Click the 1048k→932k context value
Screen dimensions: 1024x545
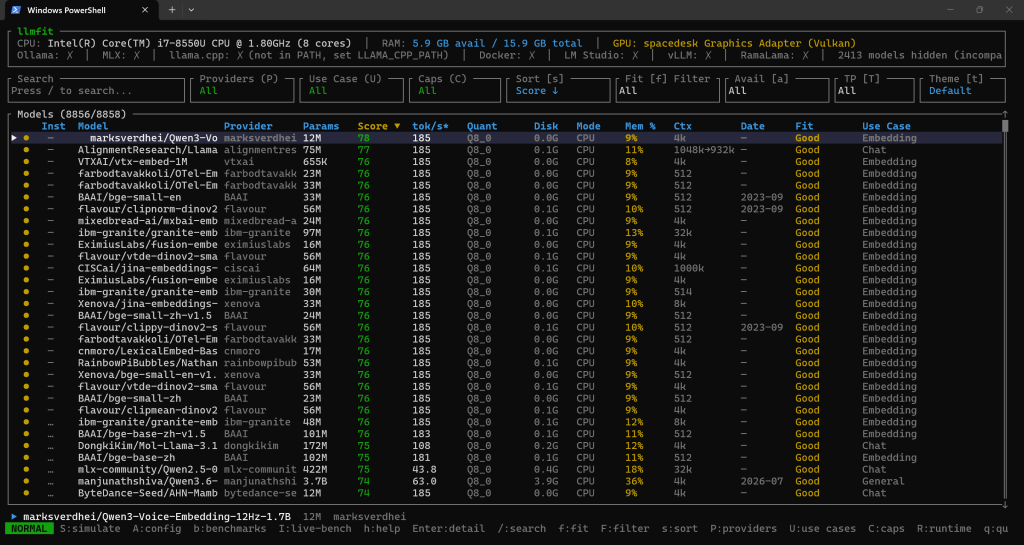click(x=704, y=149)
